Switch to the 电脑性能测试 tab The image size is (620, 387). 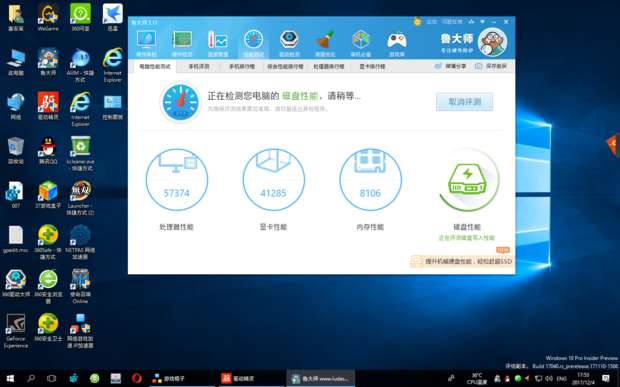click(155, 66)
